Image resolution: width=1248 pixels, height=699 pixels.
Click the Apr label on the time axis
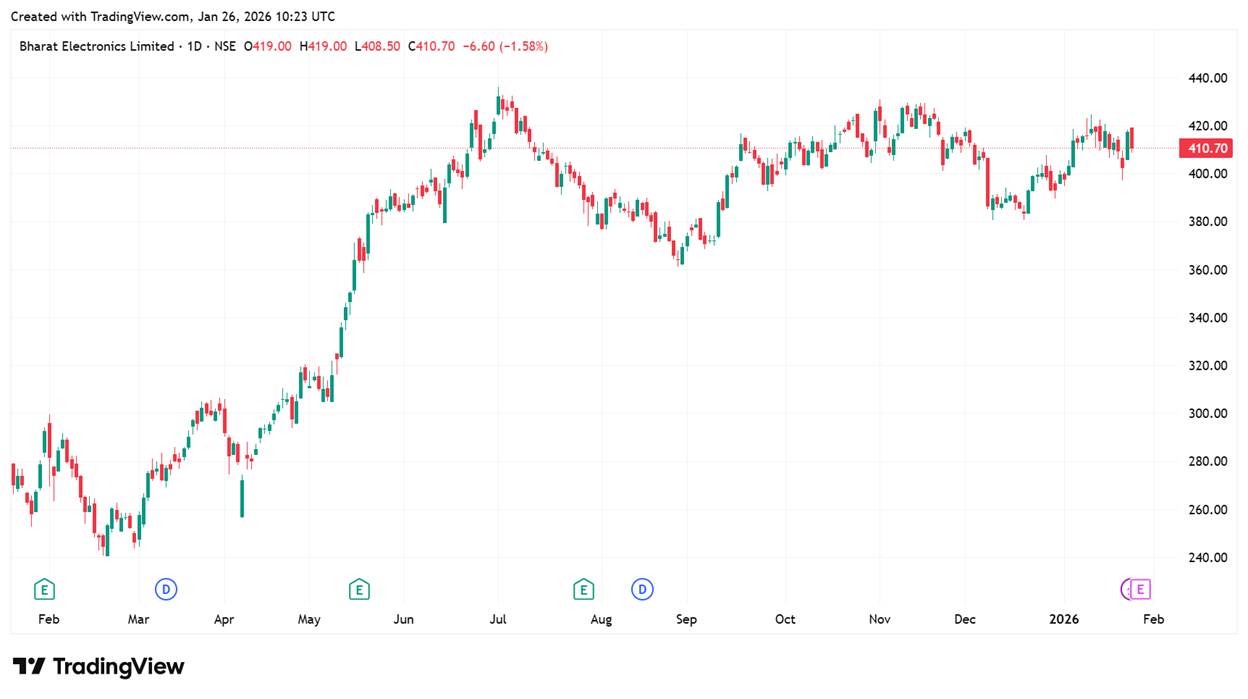[x=224, y=620]
